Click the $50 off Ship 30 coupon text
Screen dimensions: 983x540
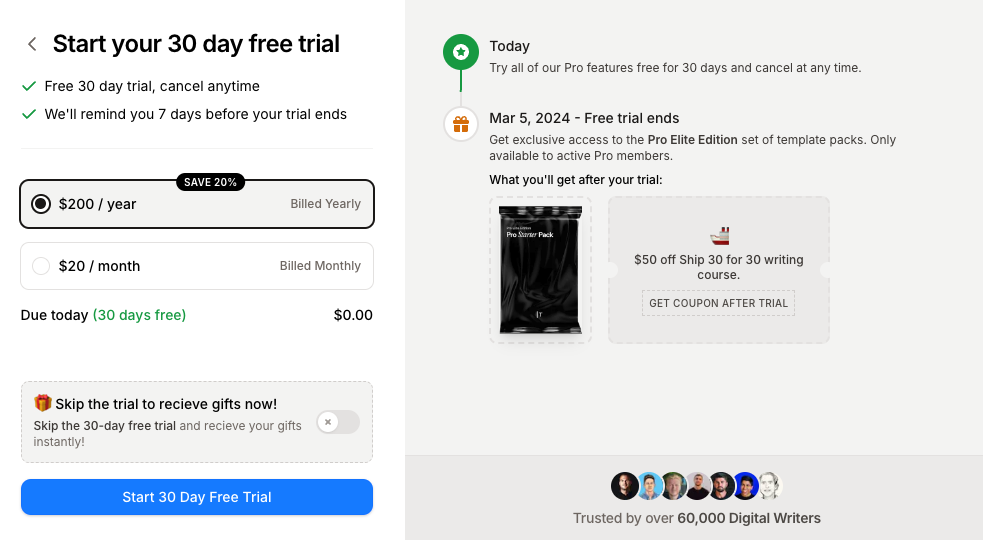[x=718, y=267]
